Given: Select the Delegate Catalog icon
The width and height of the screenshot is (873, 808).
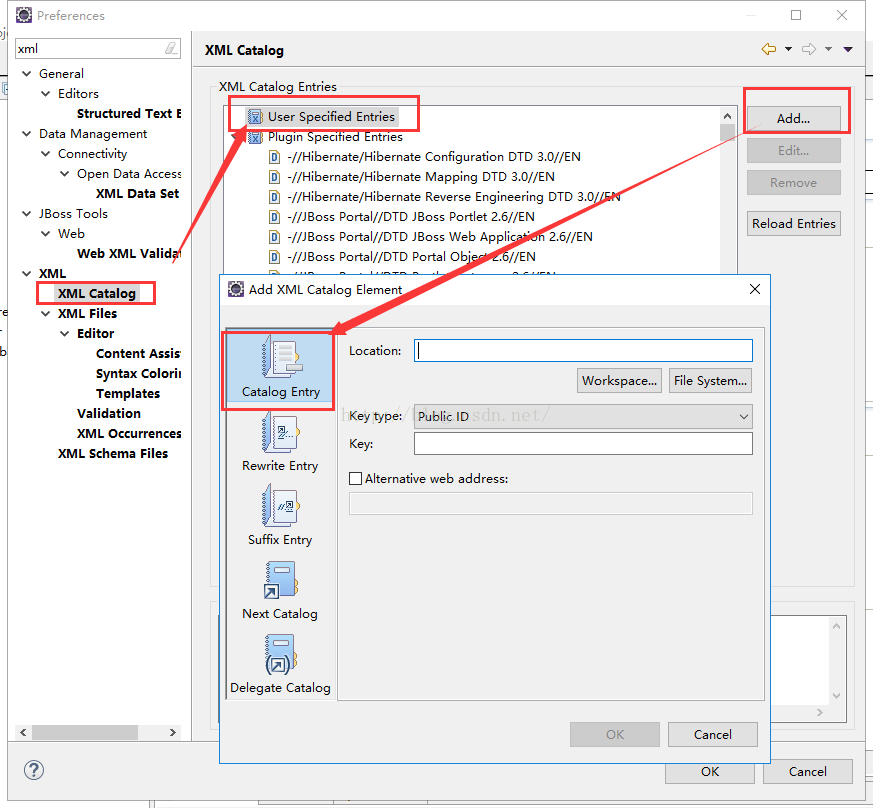Looking at the screenshot, I should [x=282, y=654].
